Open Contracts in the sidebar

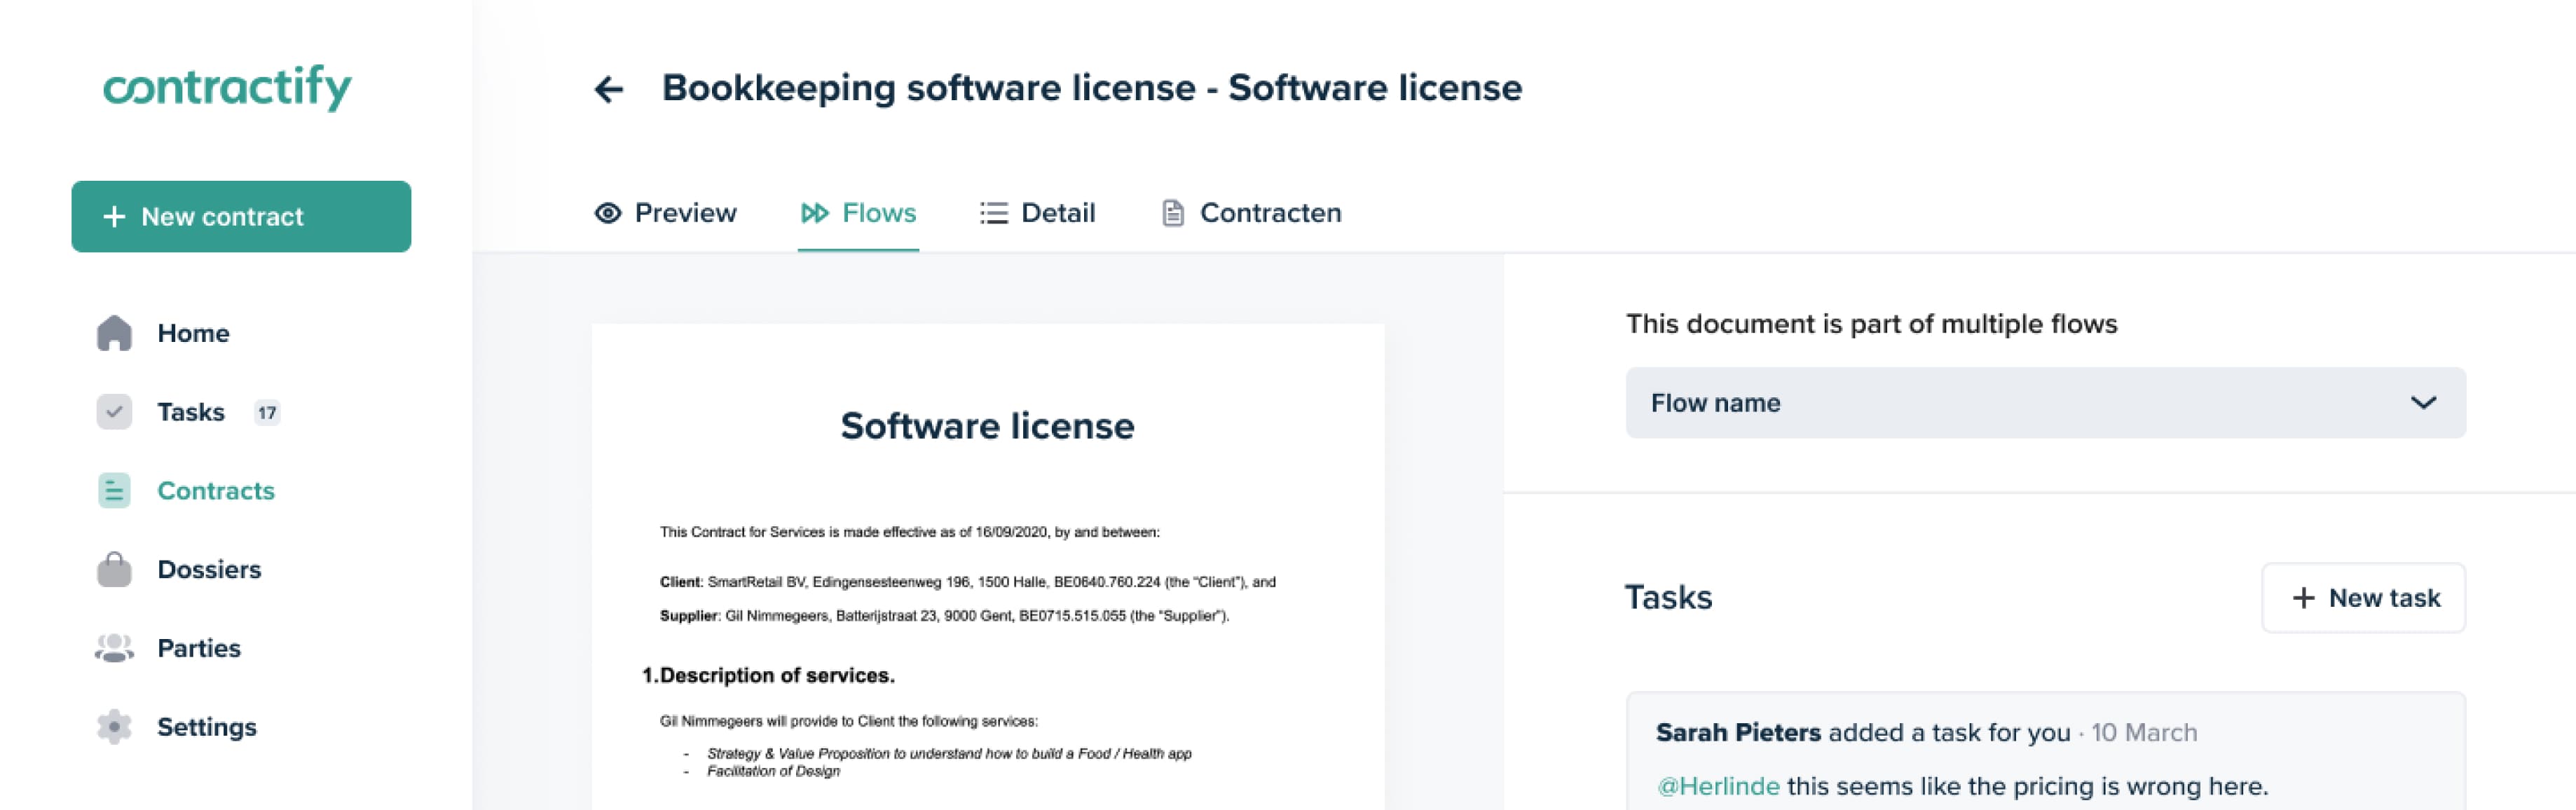(186, 491)
